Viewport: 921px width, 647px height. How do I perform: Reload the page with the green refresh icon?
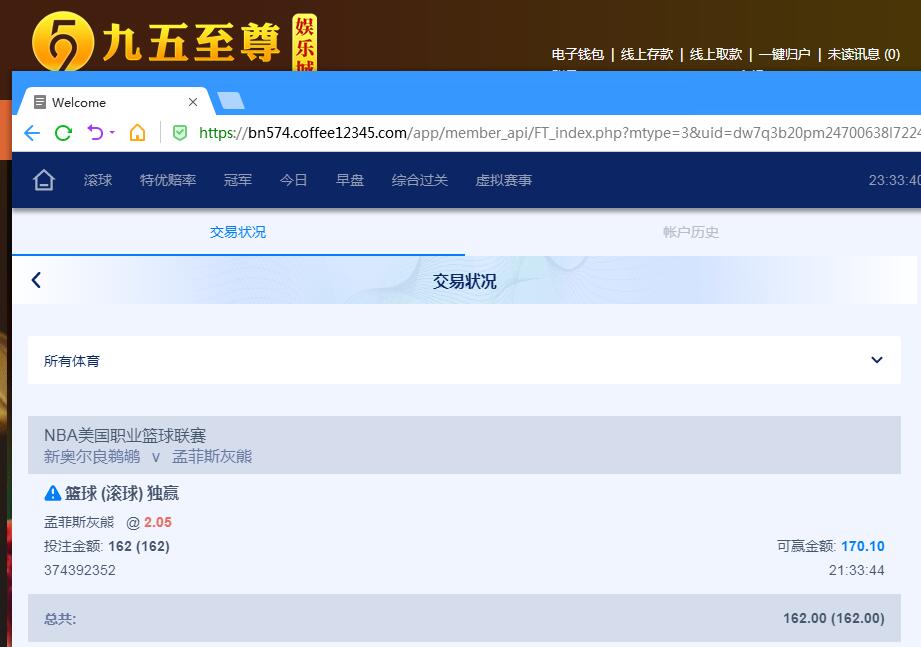[x=63, y=133]
